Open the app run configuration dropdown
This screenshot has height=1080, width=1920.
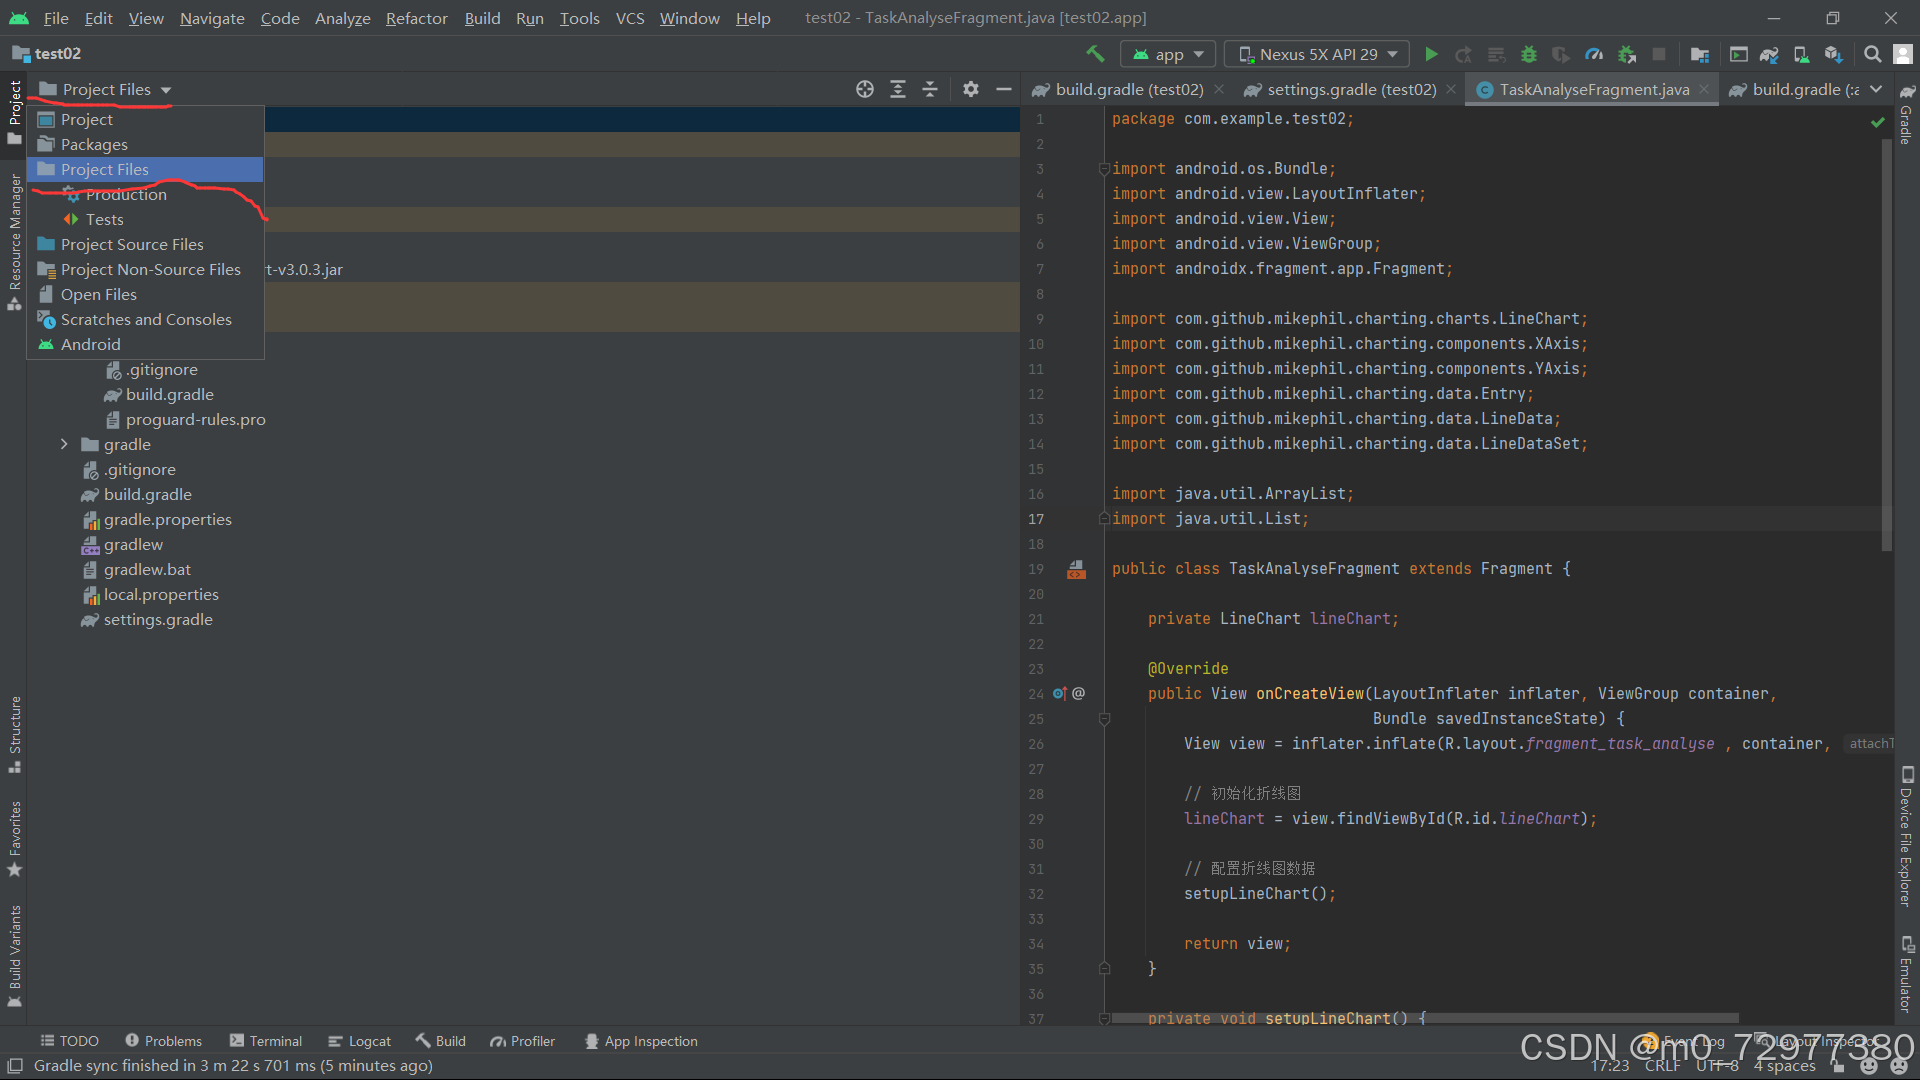click(1168, 54)
